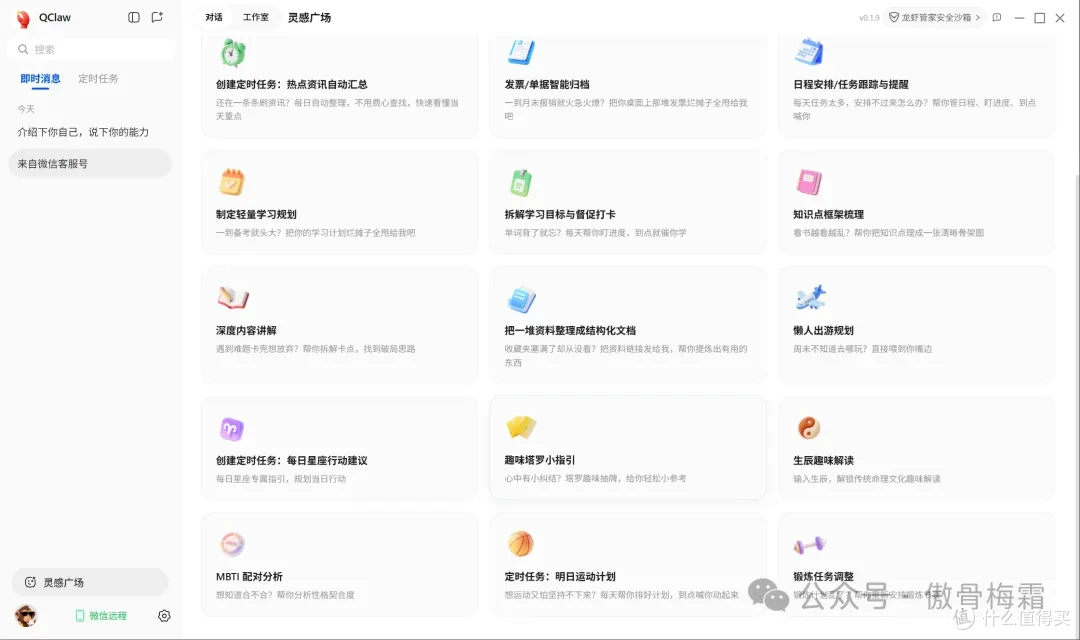The width and height of the screenshot is (1080, 640).
Task: Click the alarm clock icon for 热点资讯自动汇总
Action: click(x=233, y=52)
